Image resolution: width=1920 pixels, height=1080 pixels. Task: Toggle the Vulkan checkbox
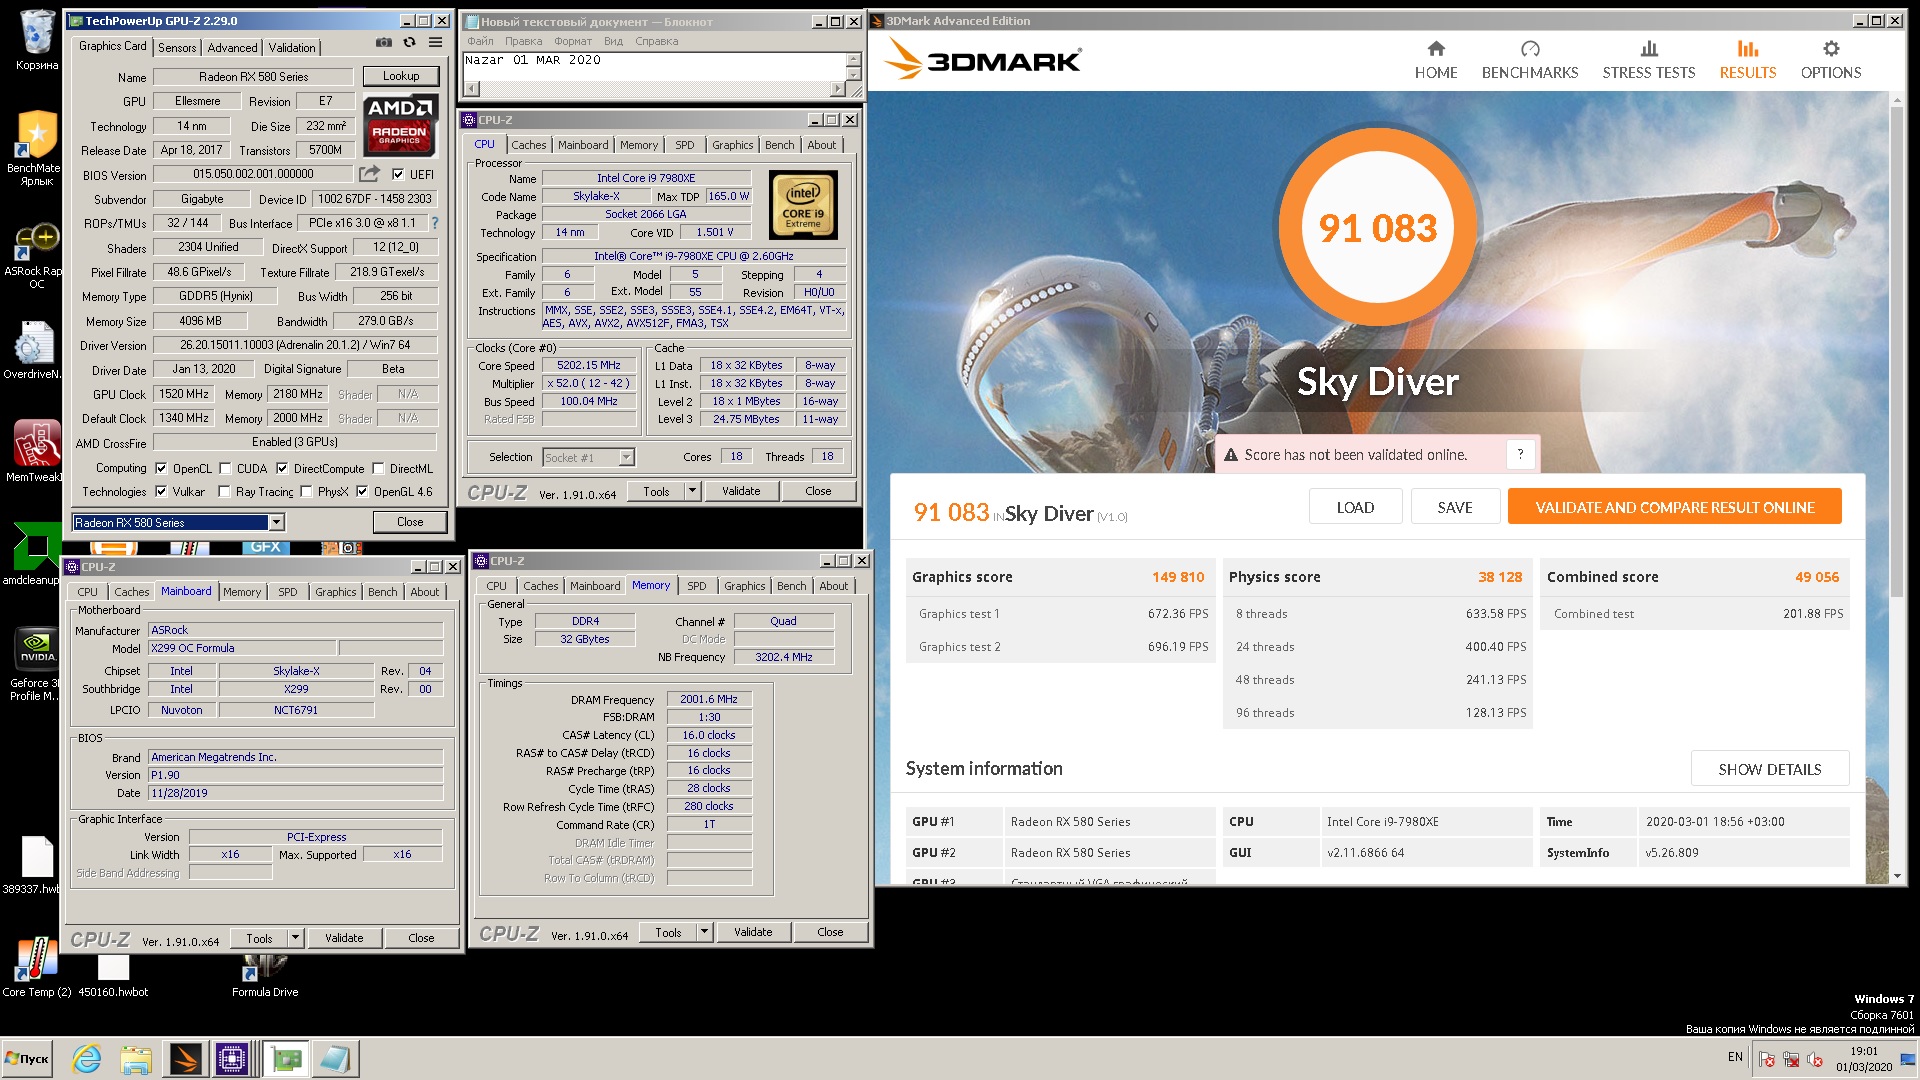point(160,491)
